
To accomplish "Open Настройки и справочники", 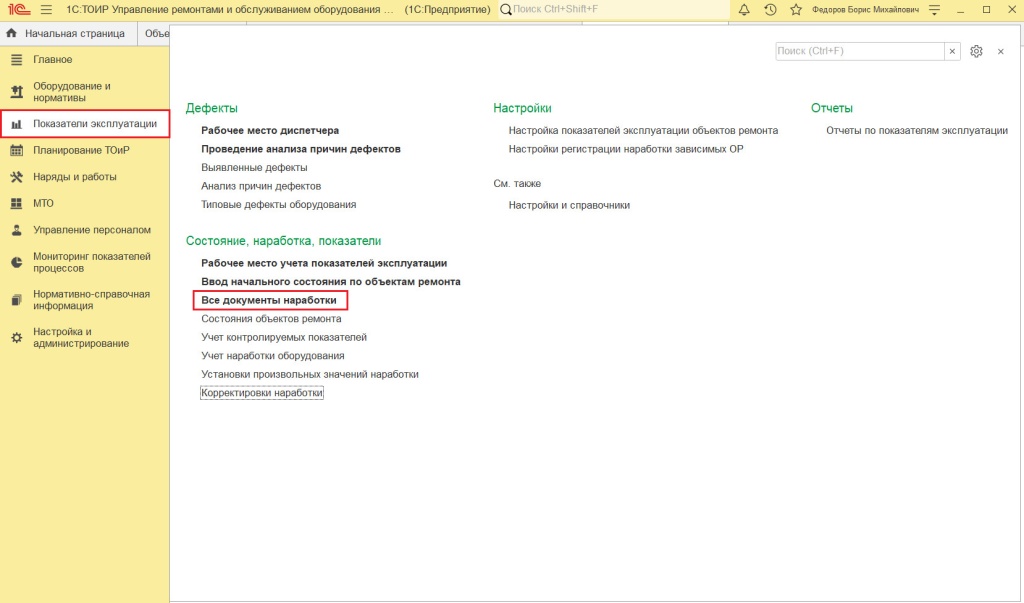I will [569, 205].
